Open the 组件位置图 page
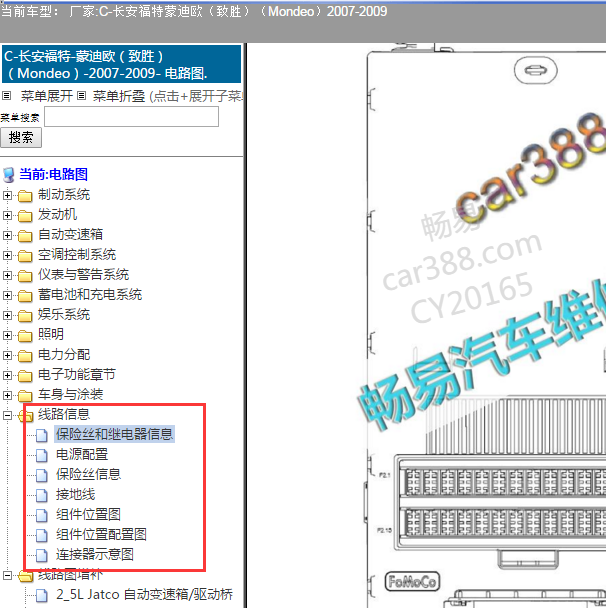 click(88, 515)
